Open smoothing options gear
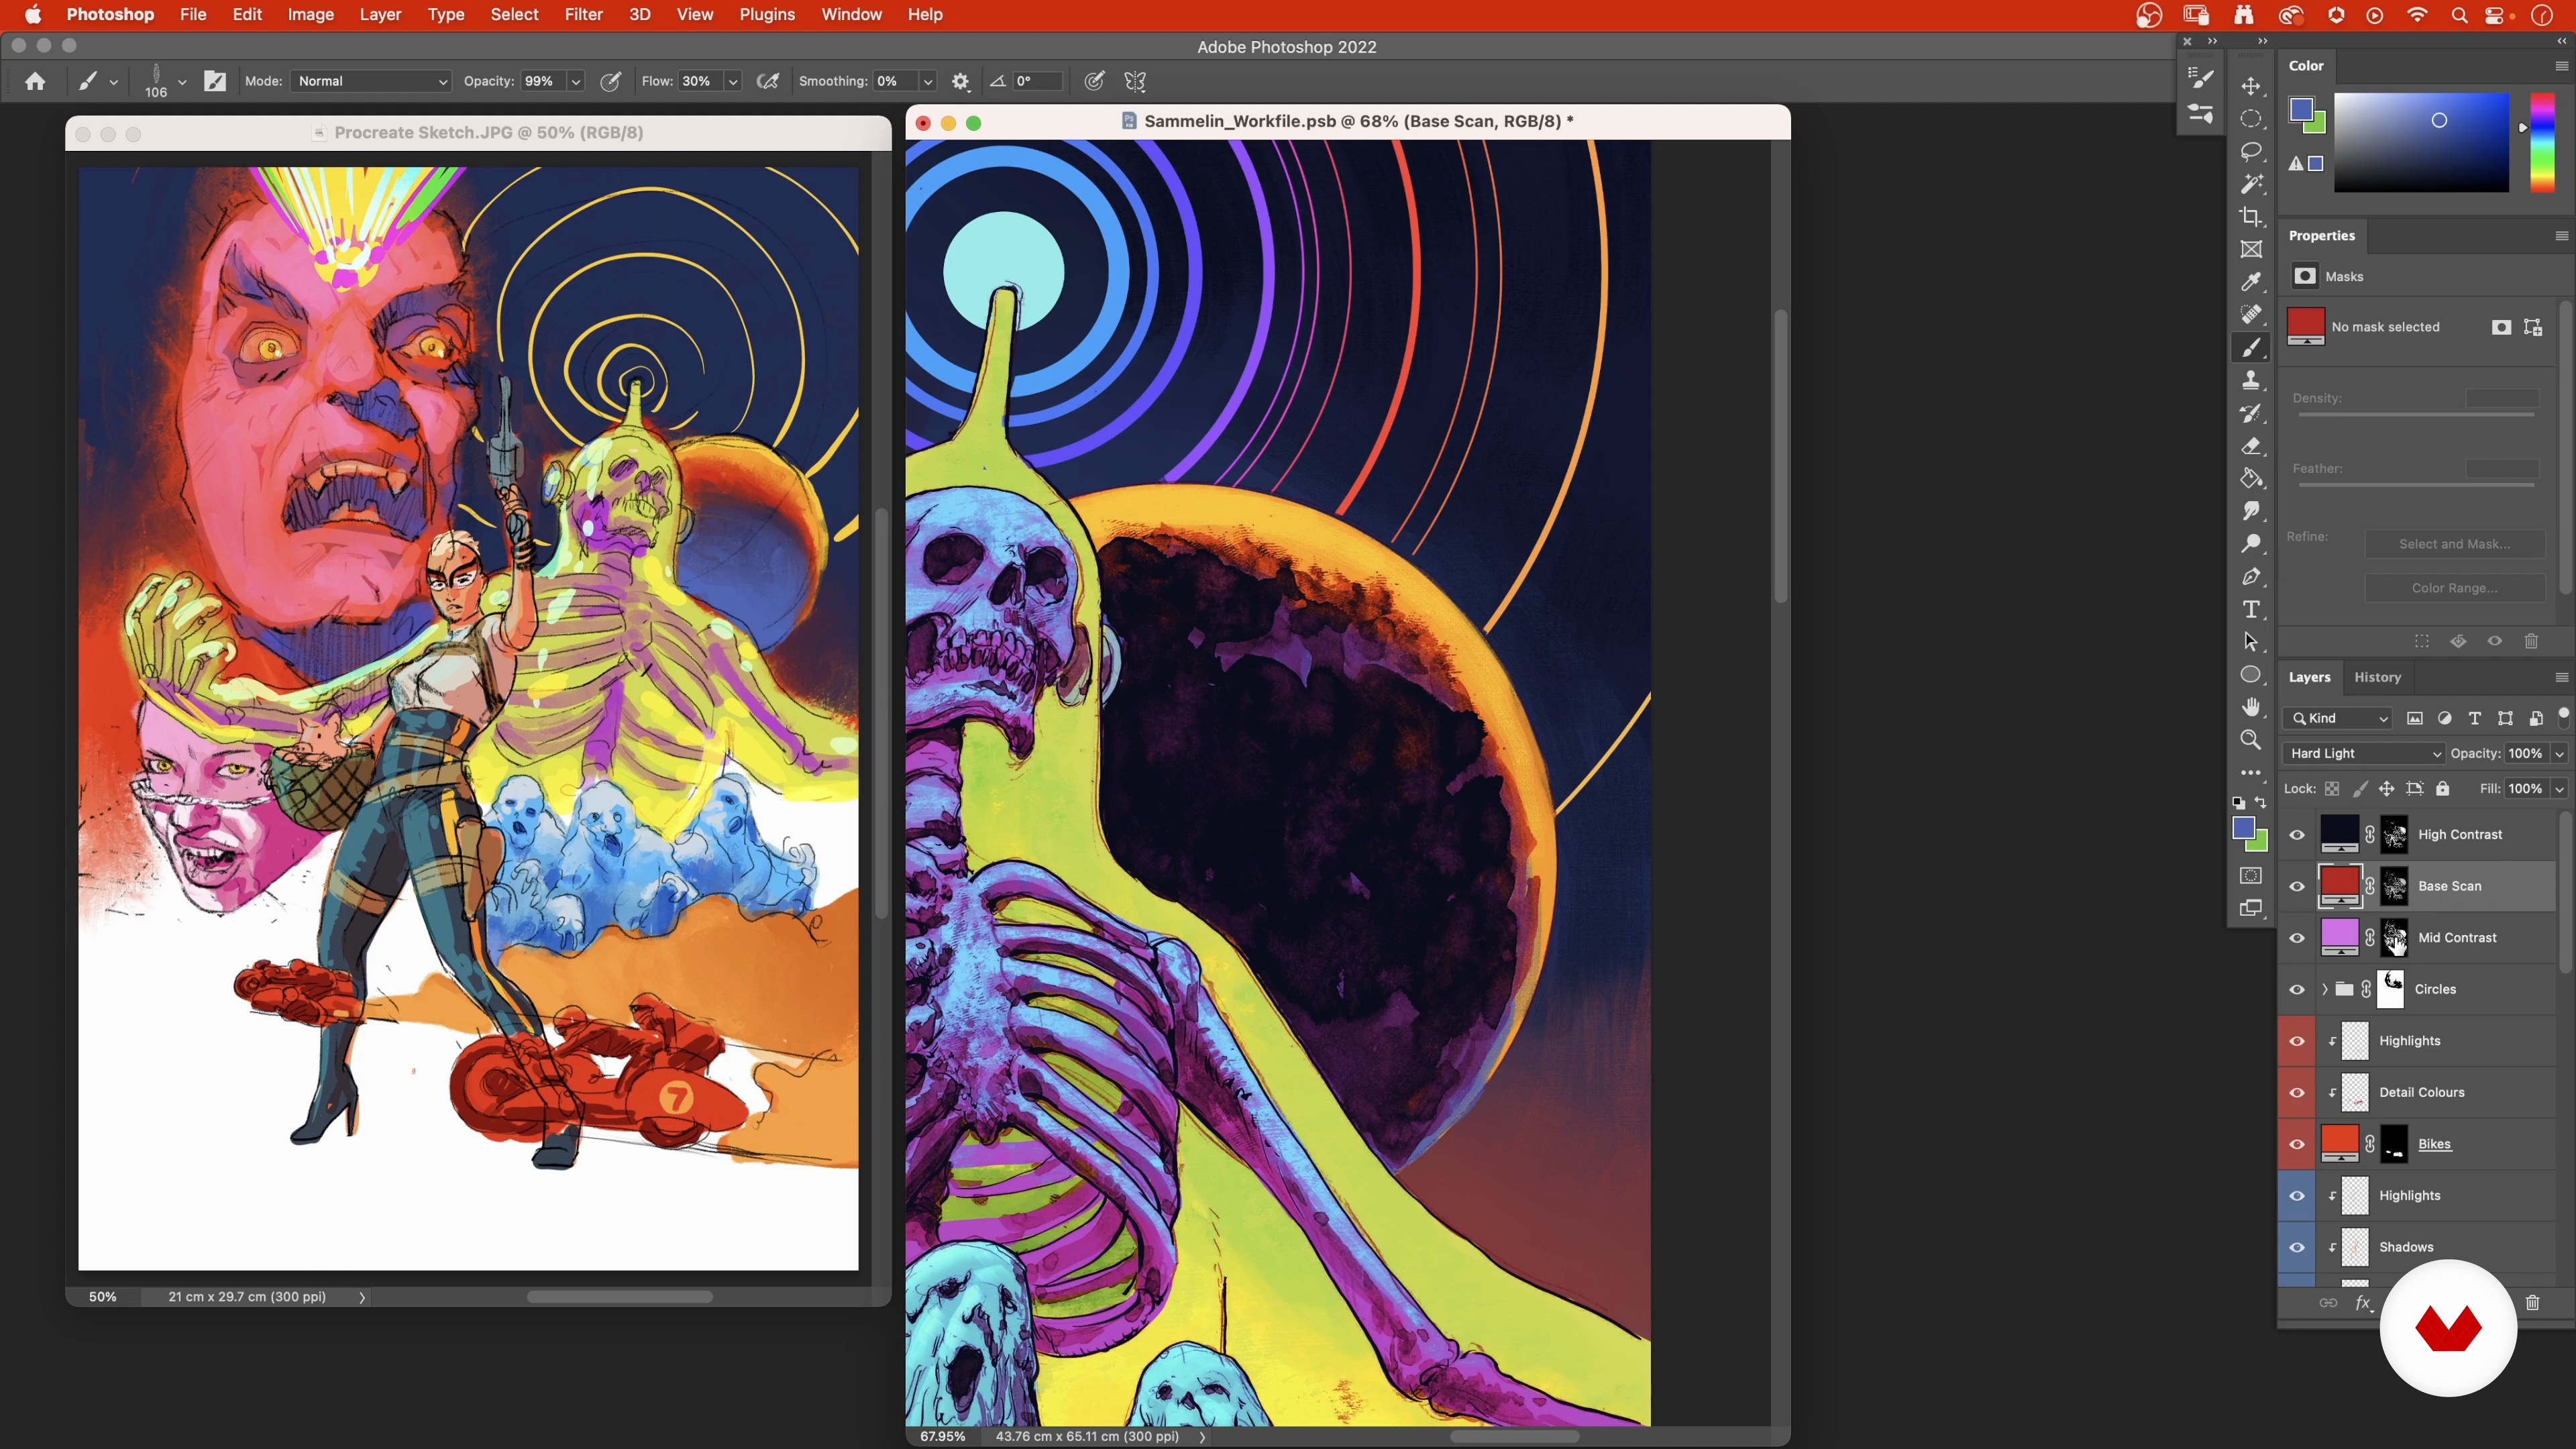 click(960, 81)
